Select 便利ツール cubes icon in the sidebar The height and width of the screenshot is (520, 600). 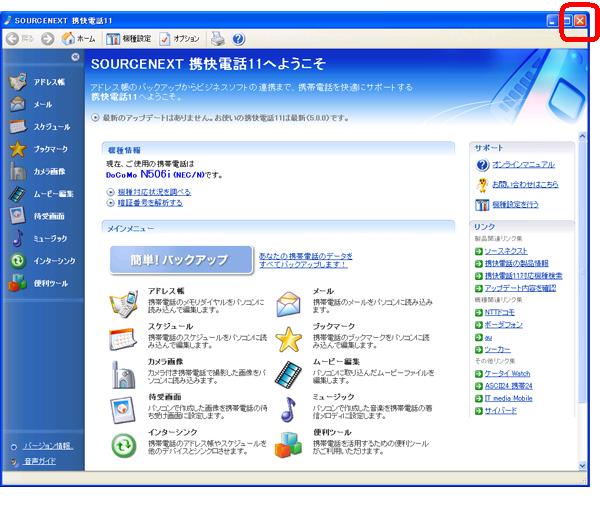(18, 283)
